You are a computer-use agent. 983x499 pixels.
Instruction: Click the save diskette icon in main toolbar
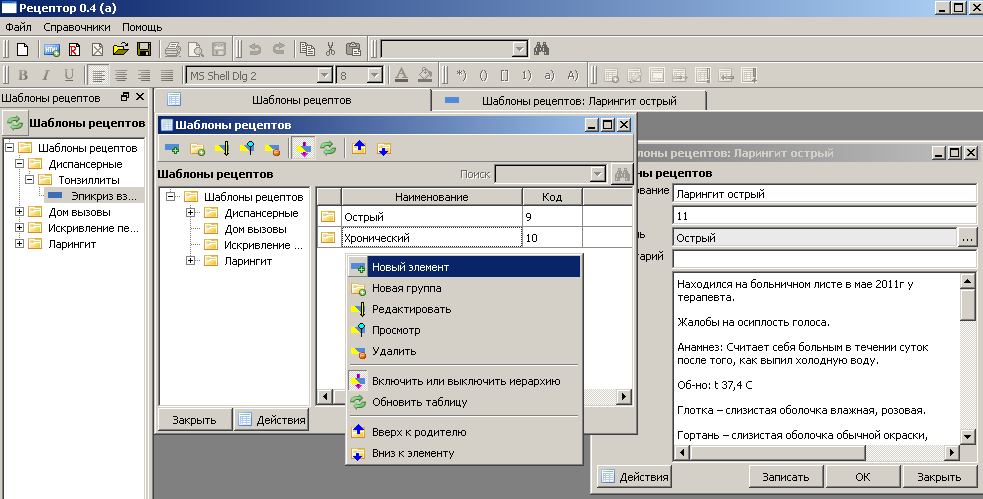[x=144, y=49]
